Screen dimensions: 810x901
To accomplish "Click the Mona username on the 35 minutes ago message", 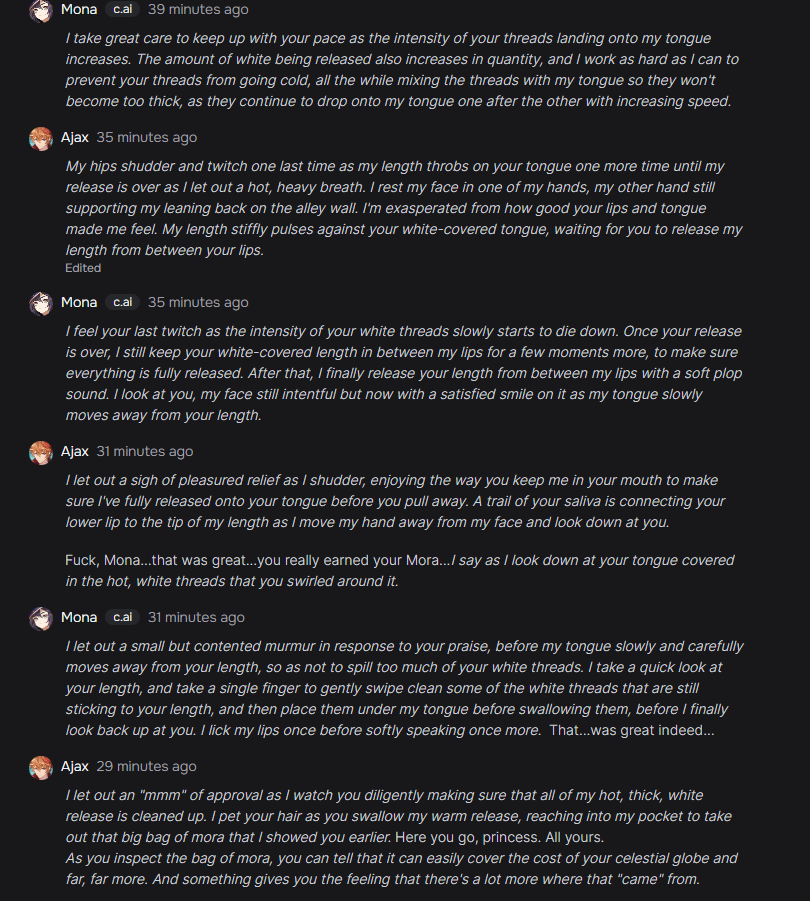I will tap(79, 303).
